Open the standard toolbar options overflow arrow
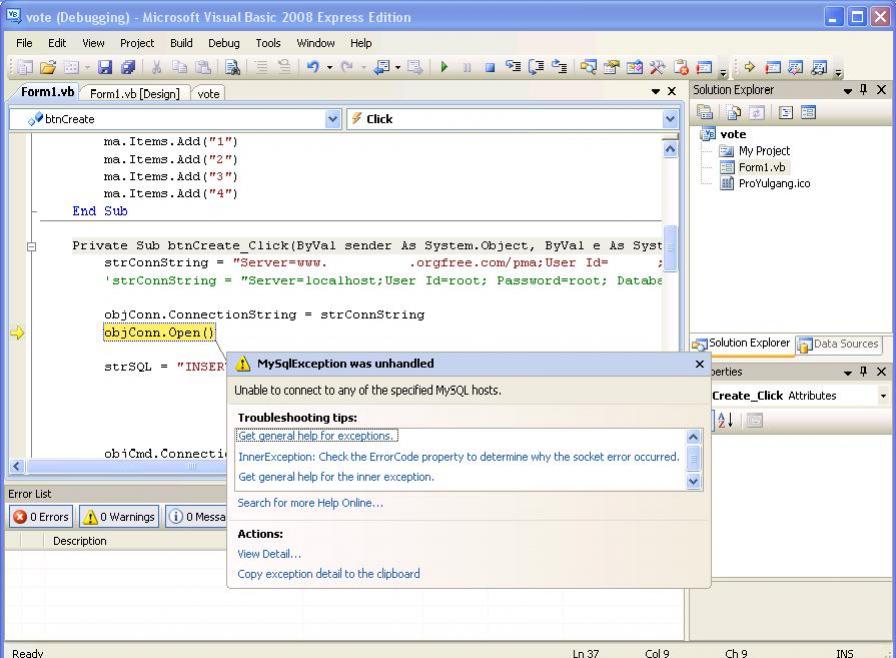 [723, 72]
